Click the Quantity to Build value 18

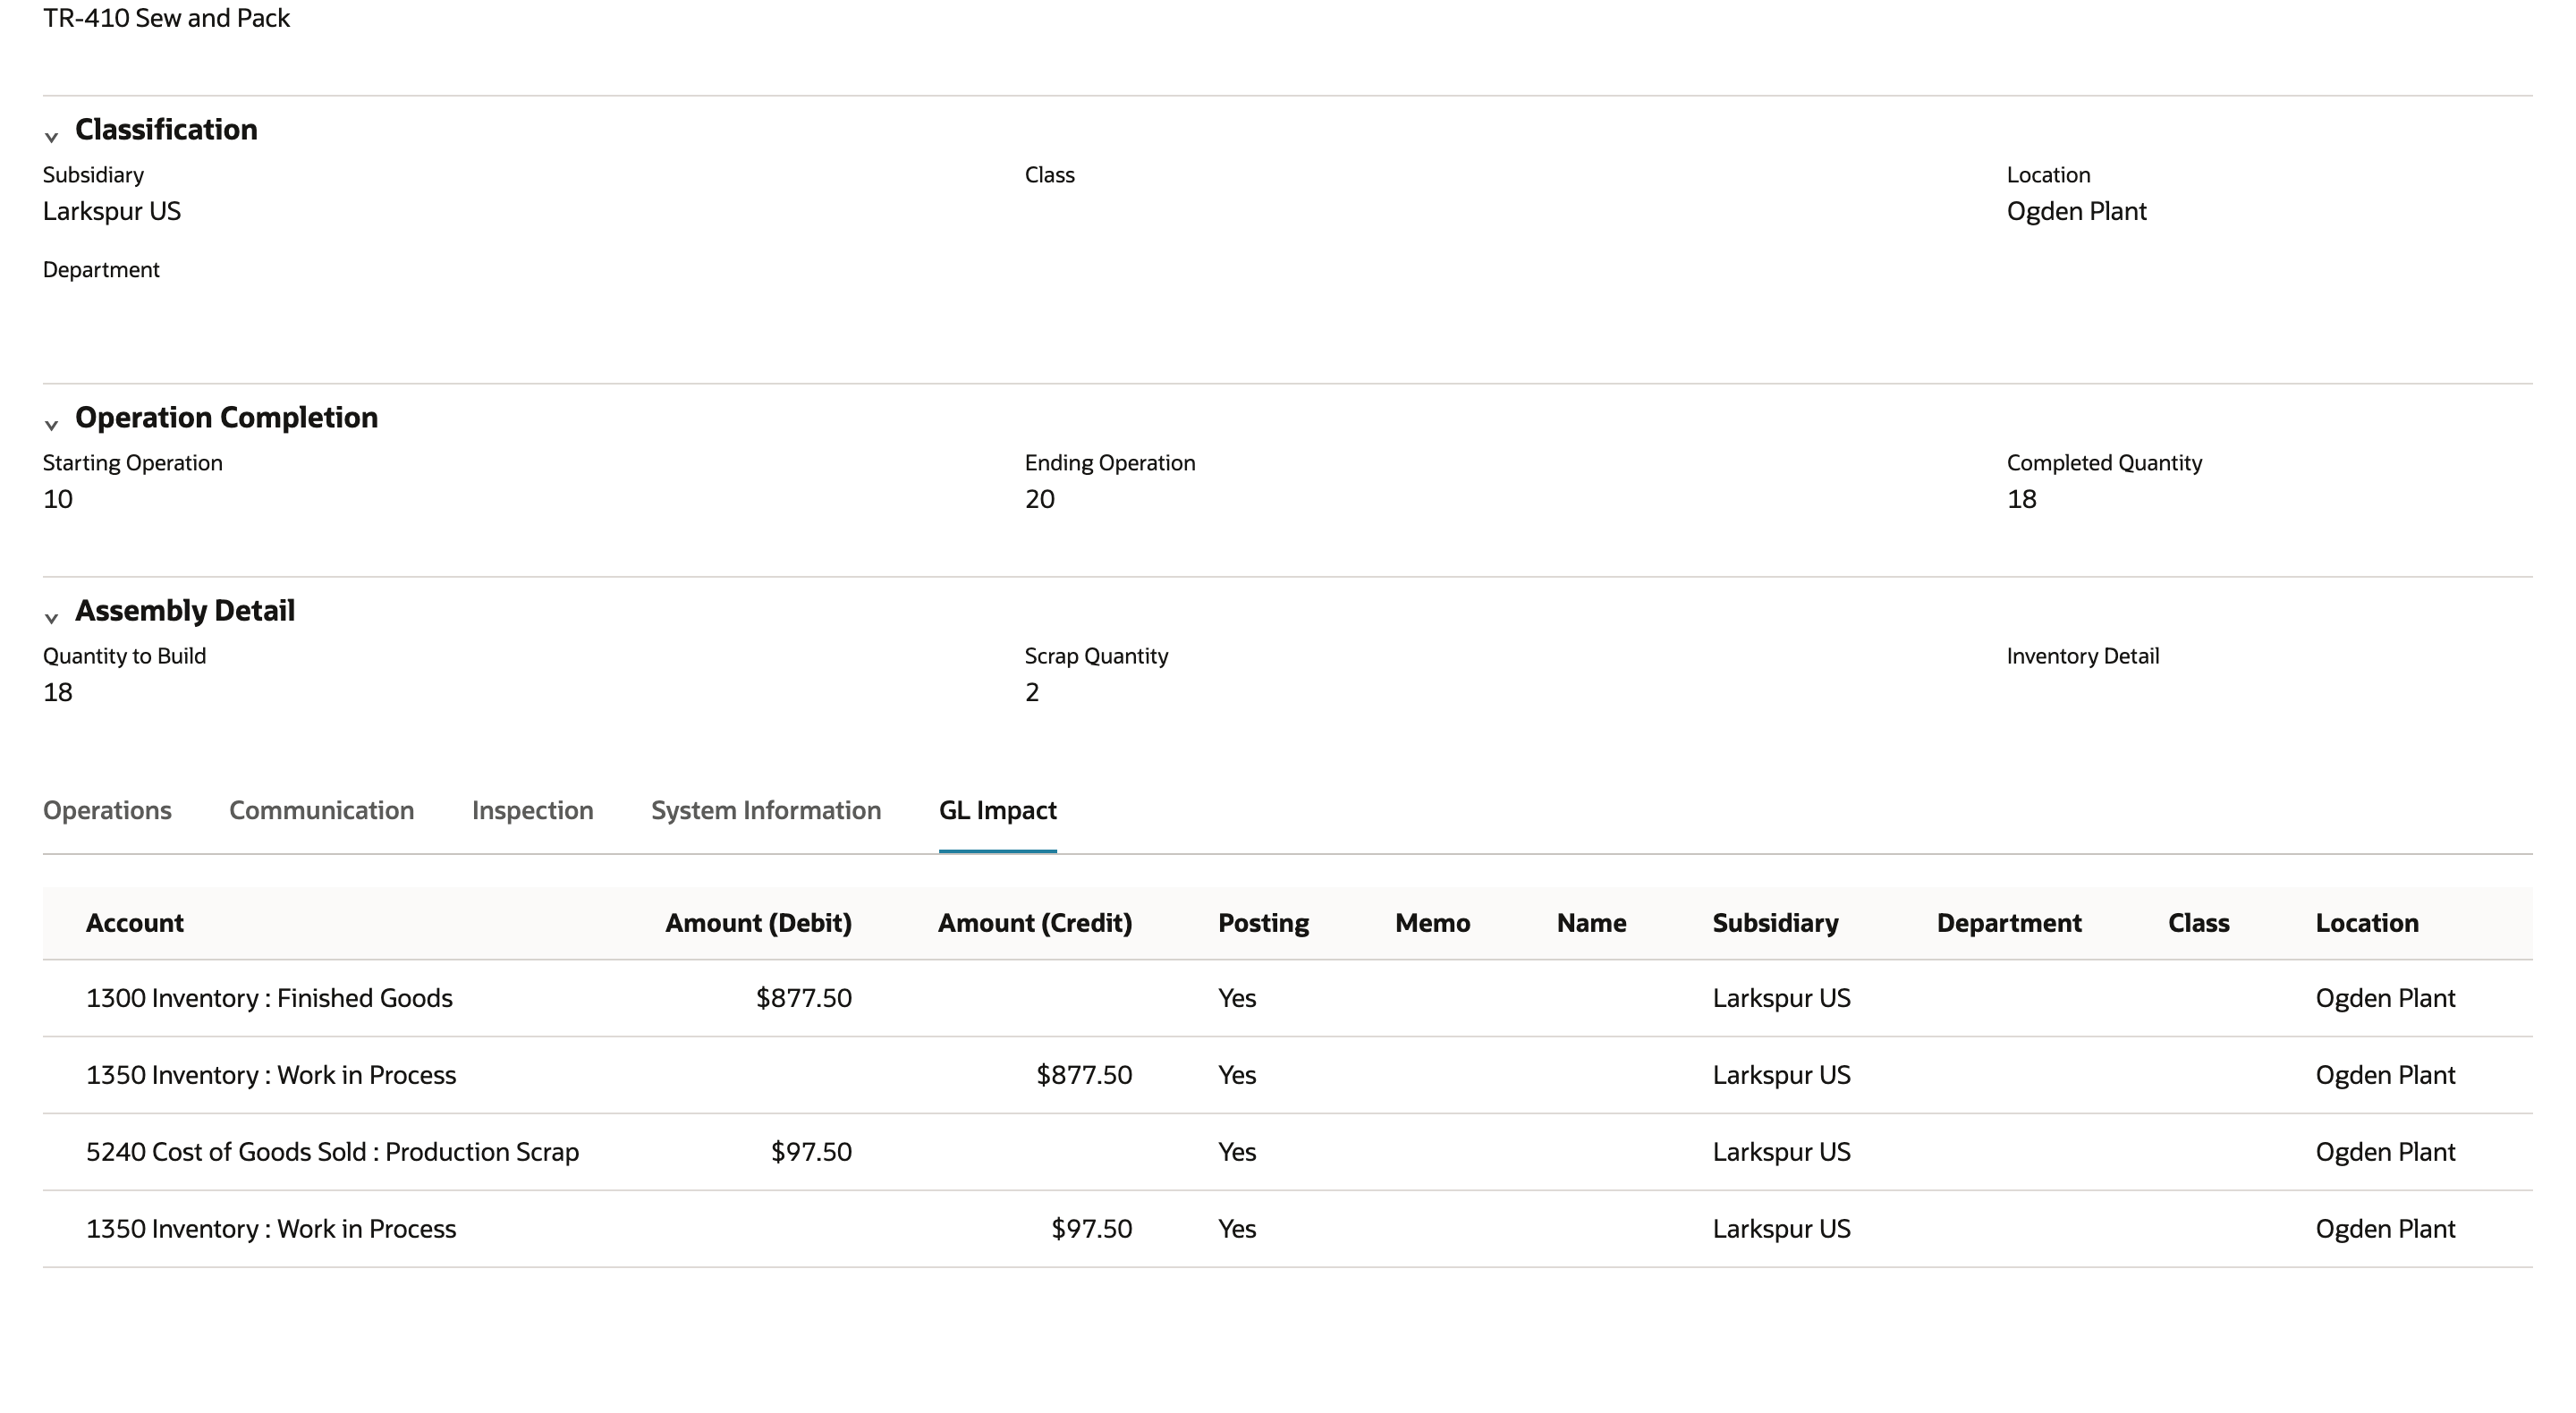[58, 692]
